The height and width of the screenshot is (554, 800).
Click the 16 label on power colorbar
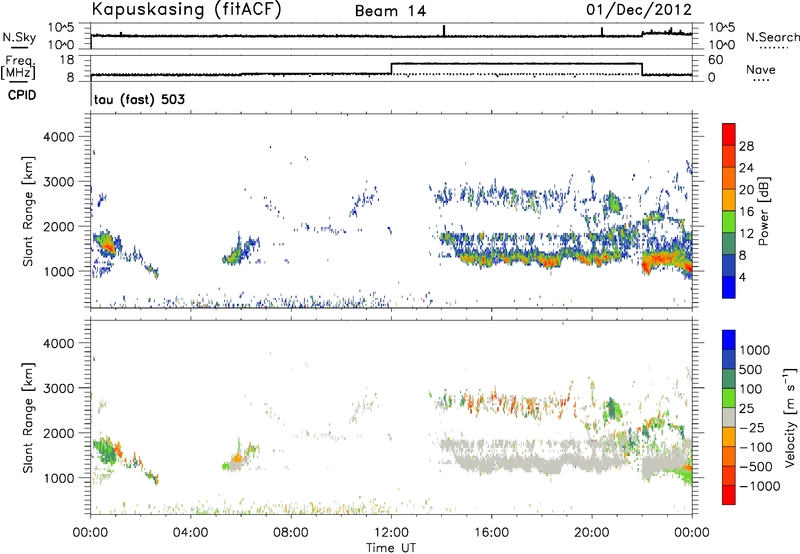(x=746, y=212)
